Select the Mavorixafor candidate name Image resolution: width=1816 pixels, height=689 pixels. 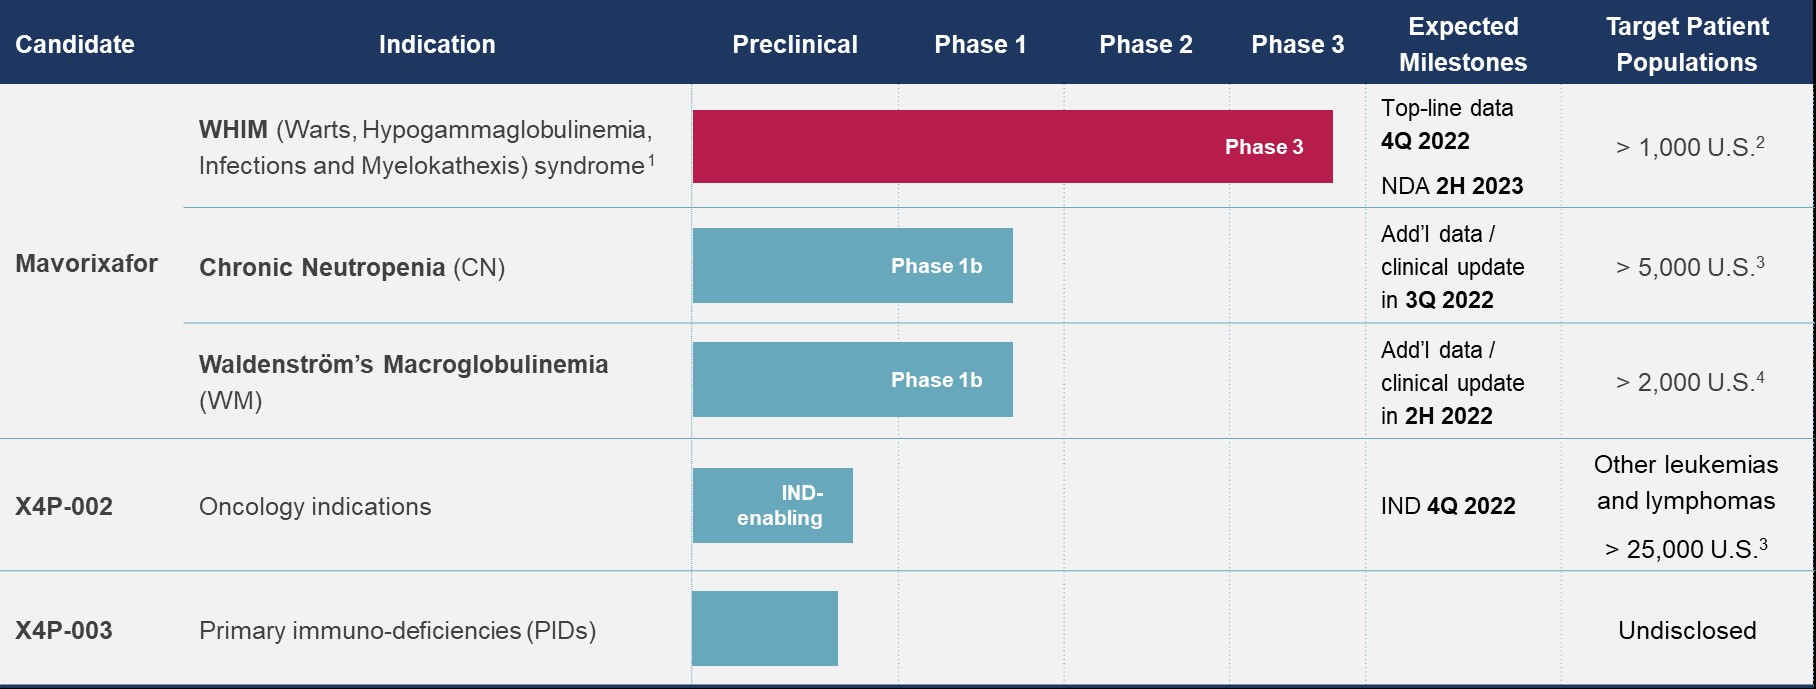tap(87, 264)
